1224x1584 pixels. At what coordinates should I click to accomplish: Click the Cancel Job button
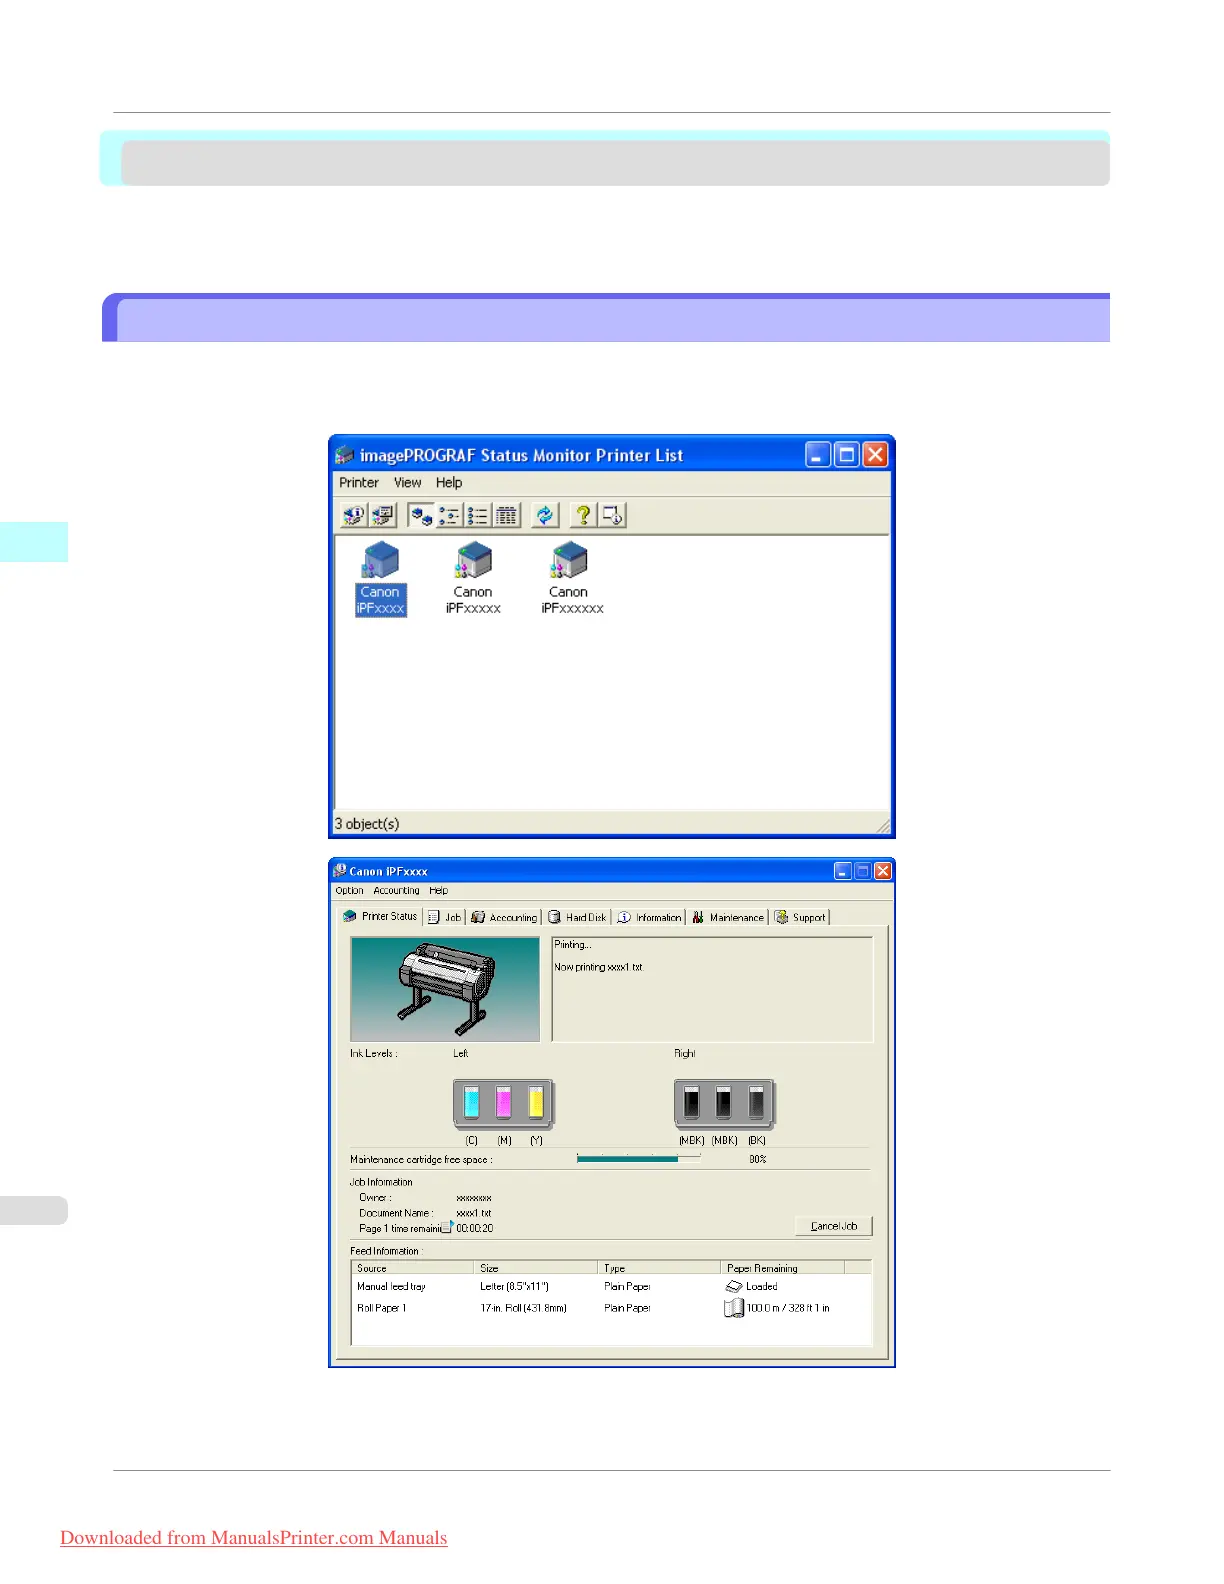834,1226
